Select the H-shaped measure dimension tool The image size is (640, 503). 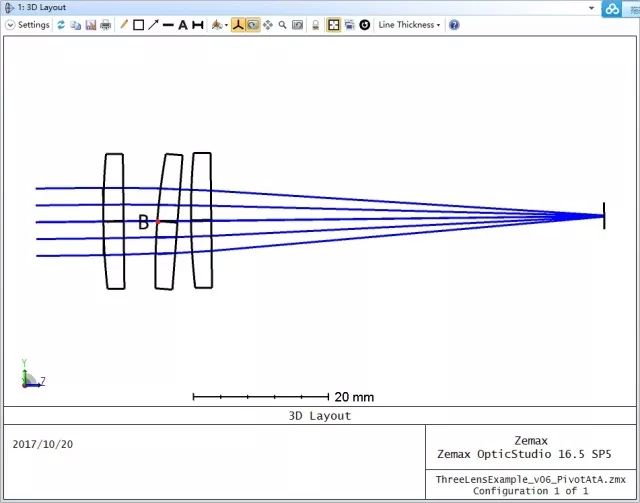(x=198, y=25)
